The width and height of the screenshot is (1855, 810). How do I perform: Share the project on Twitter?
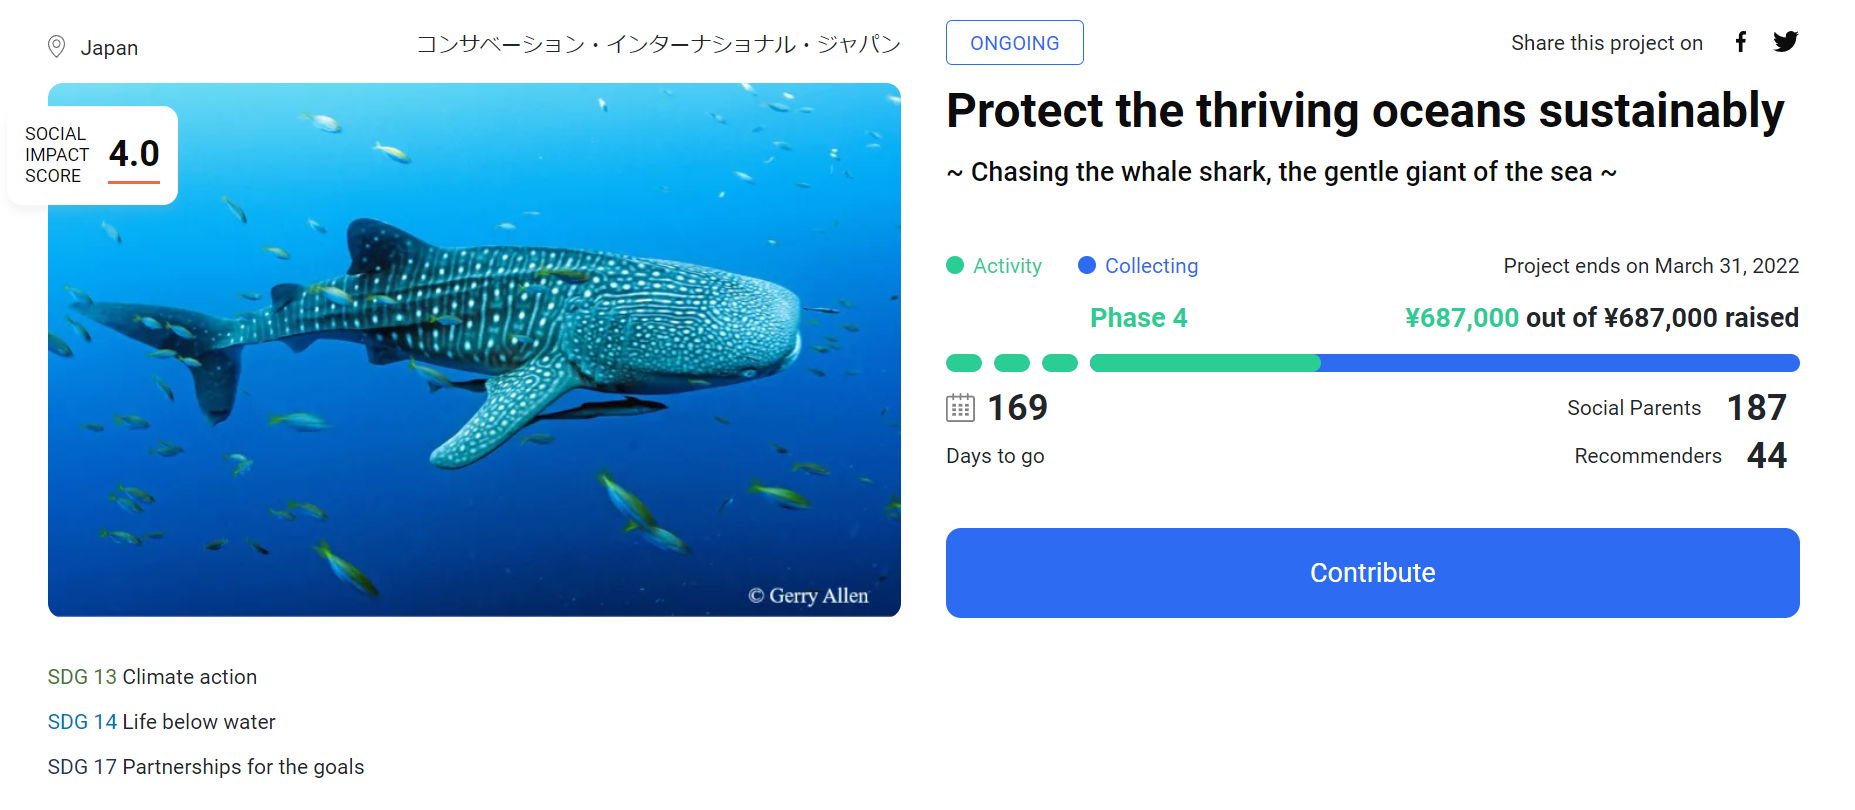(x=1785, y=42)
